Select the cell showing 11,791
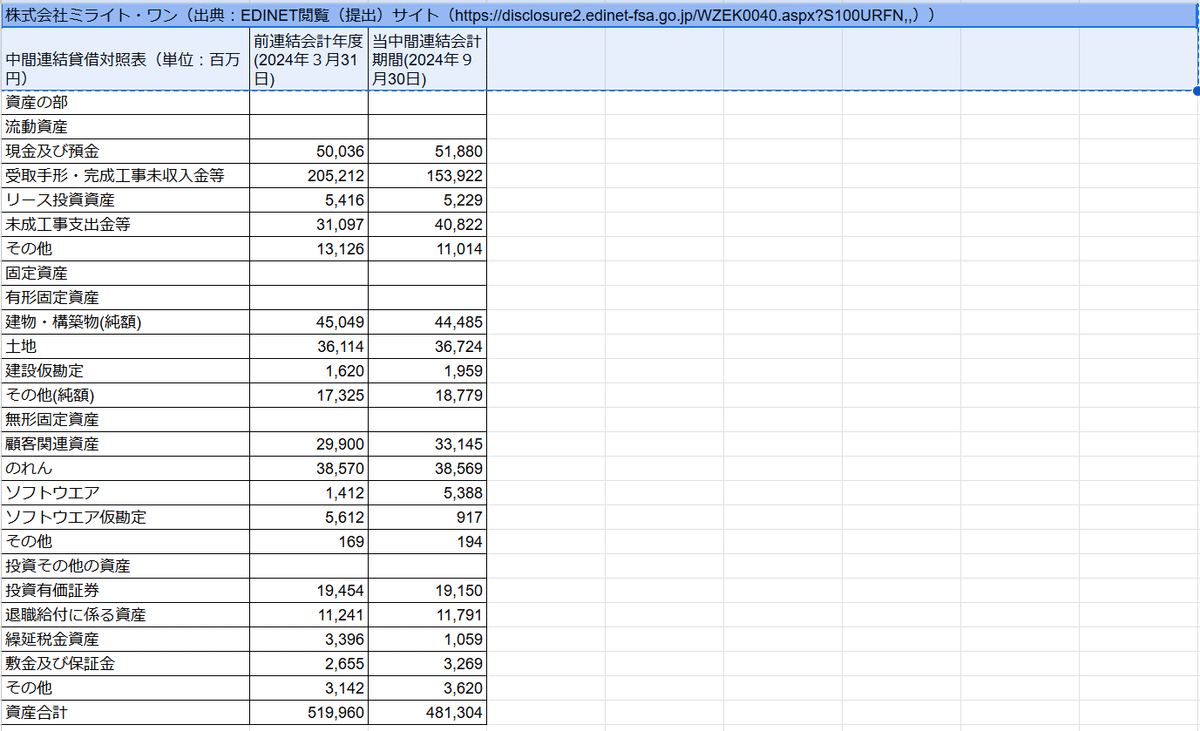Image resolution: width=1200 pixels, height=731 pixels. pos(427,614)
